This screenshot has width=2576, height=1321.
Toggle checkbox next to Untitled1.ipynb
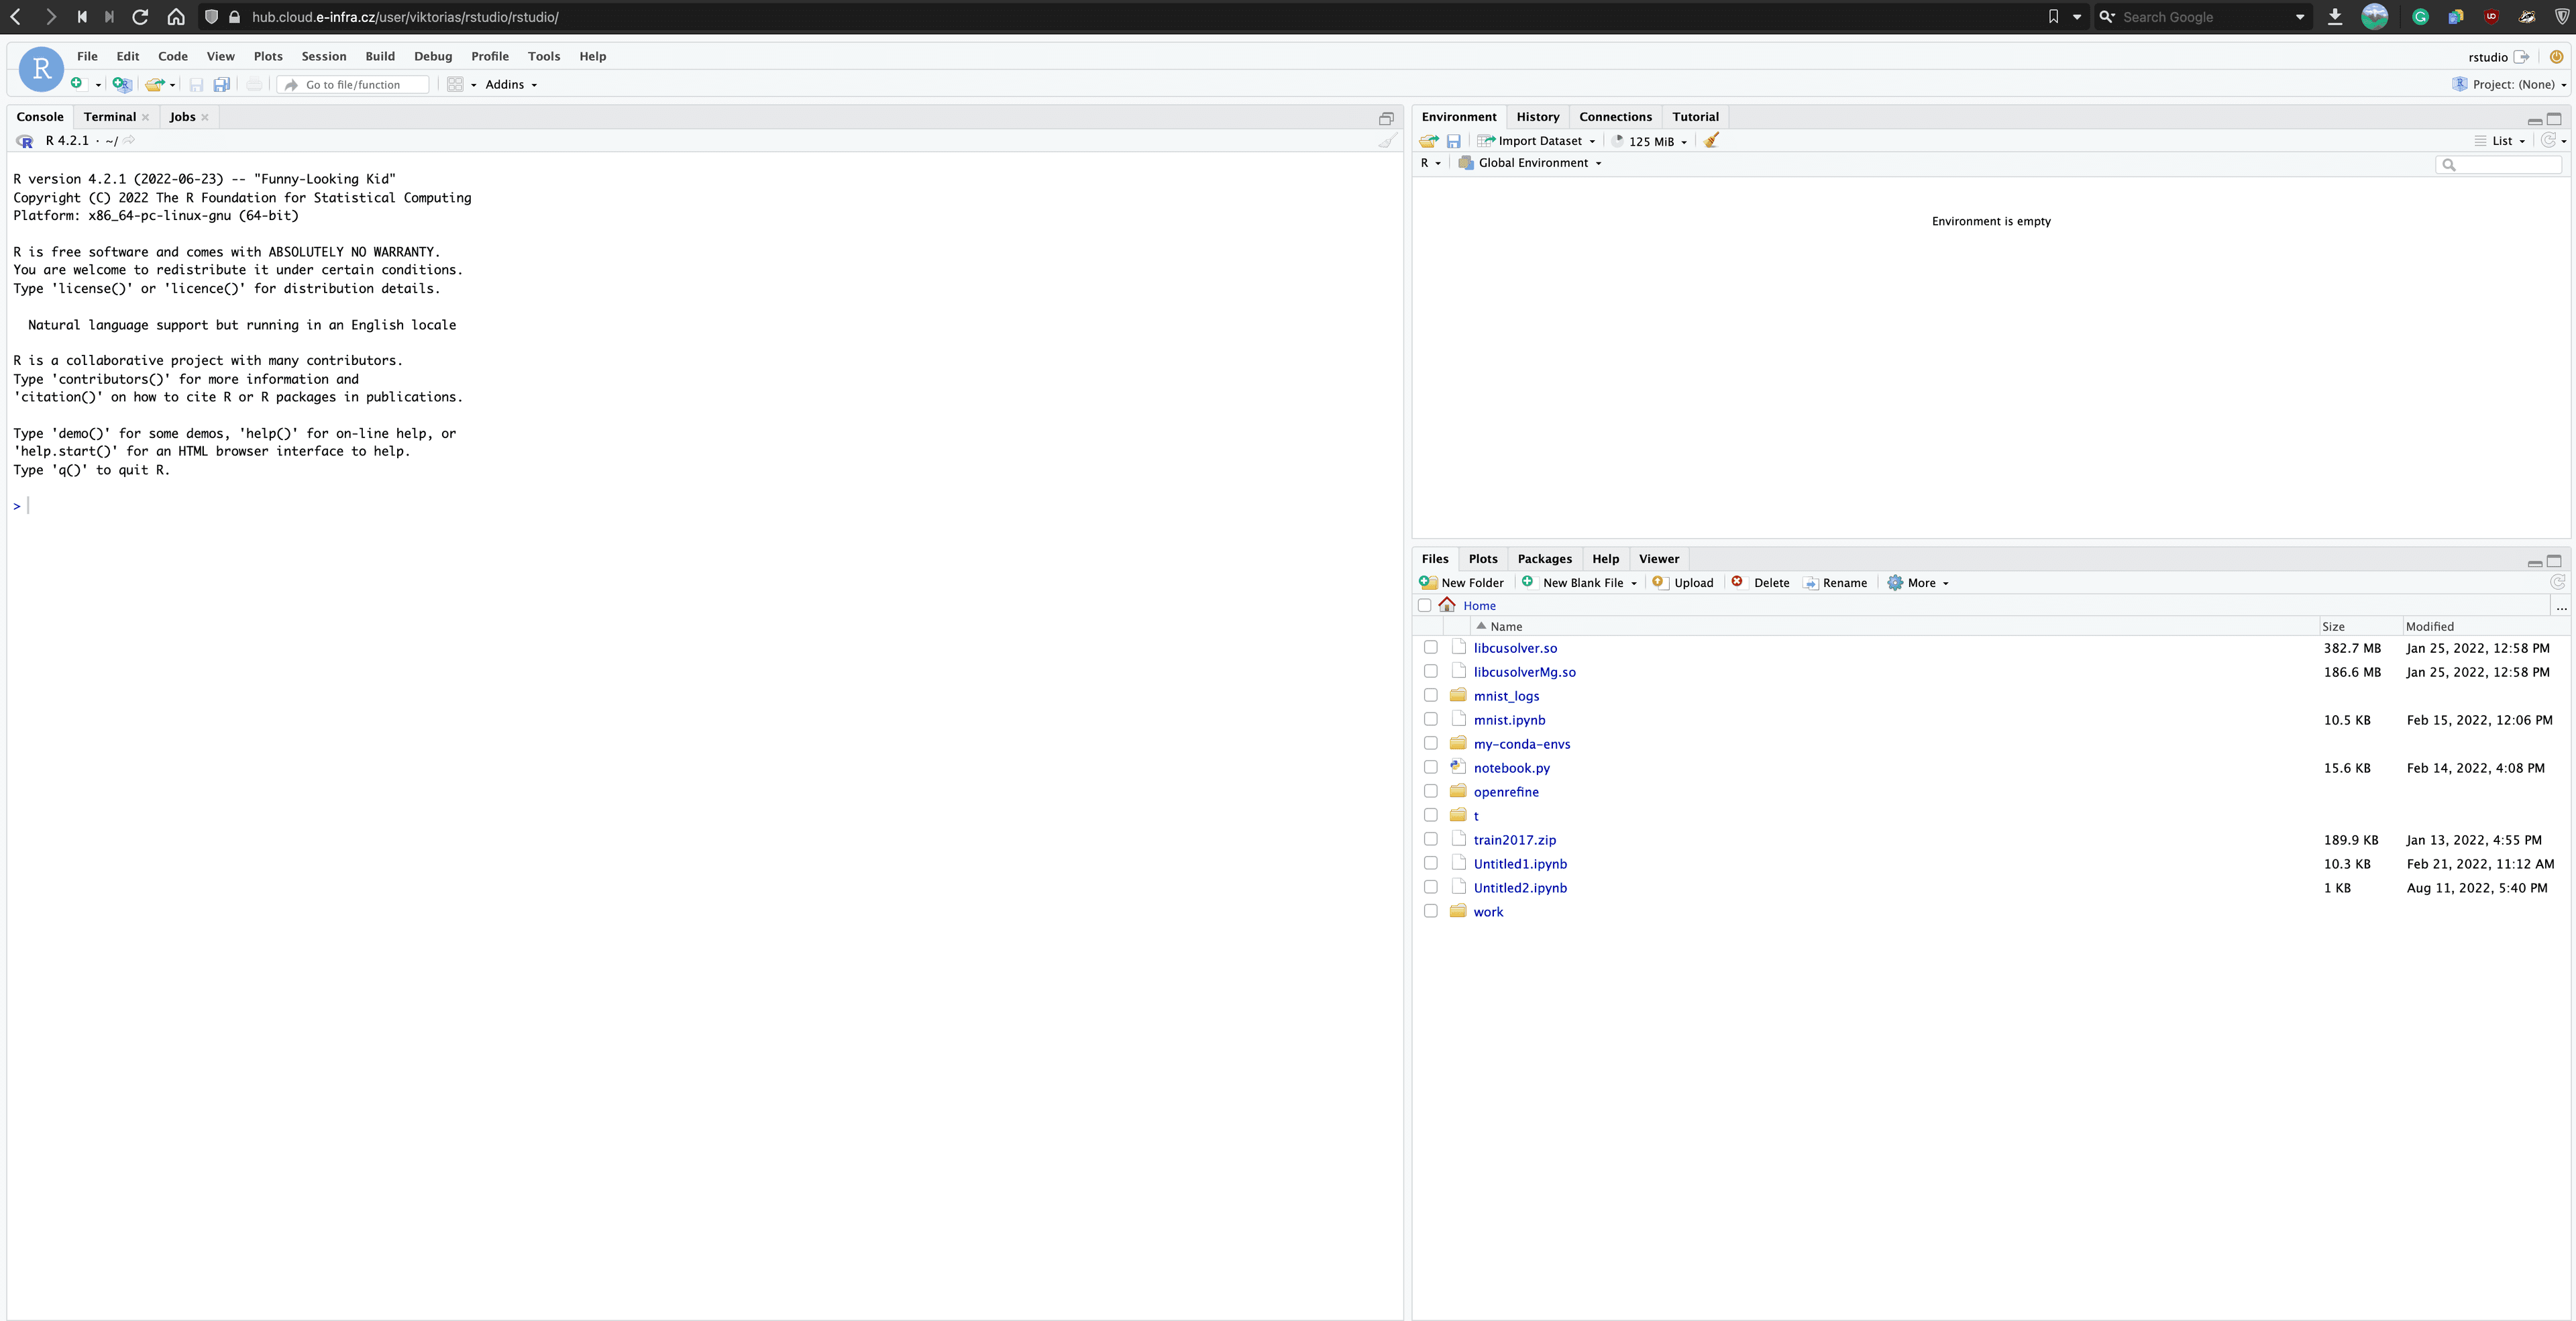(1429, 863)
